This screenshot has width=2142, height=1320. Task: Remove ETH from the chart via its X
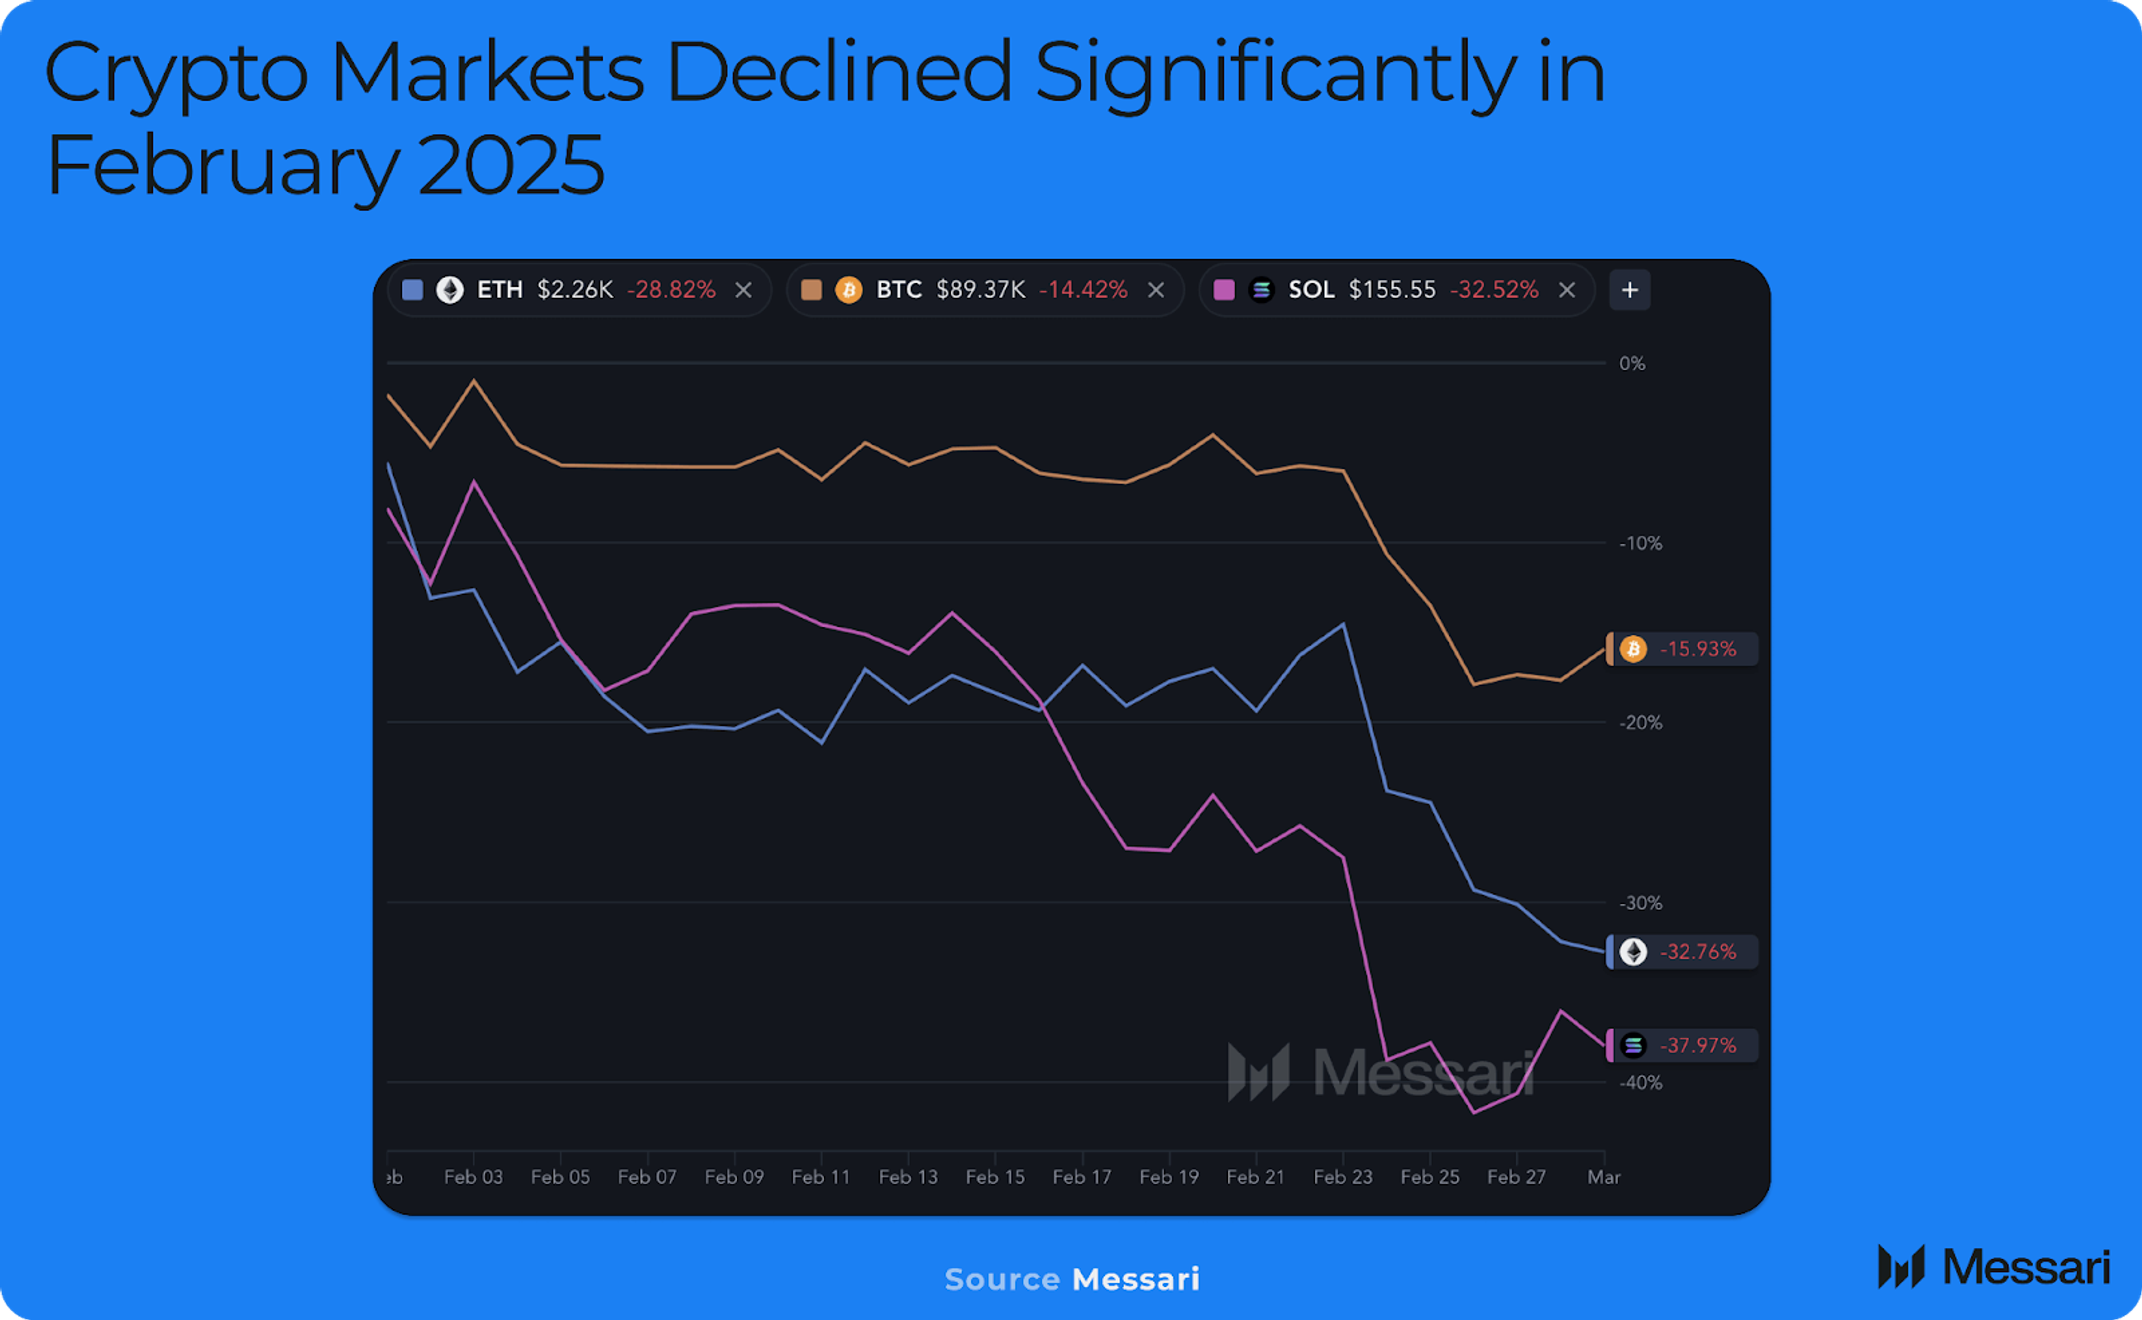pos(744,290)
